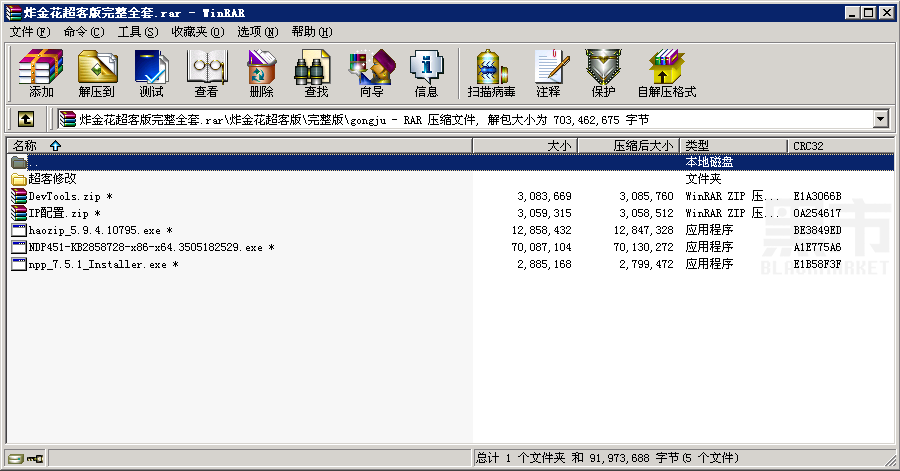
Task: Select the haozip_5.9.4.10795.exe file name
Action: (100, 230)
